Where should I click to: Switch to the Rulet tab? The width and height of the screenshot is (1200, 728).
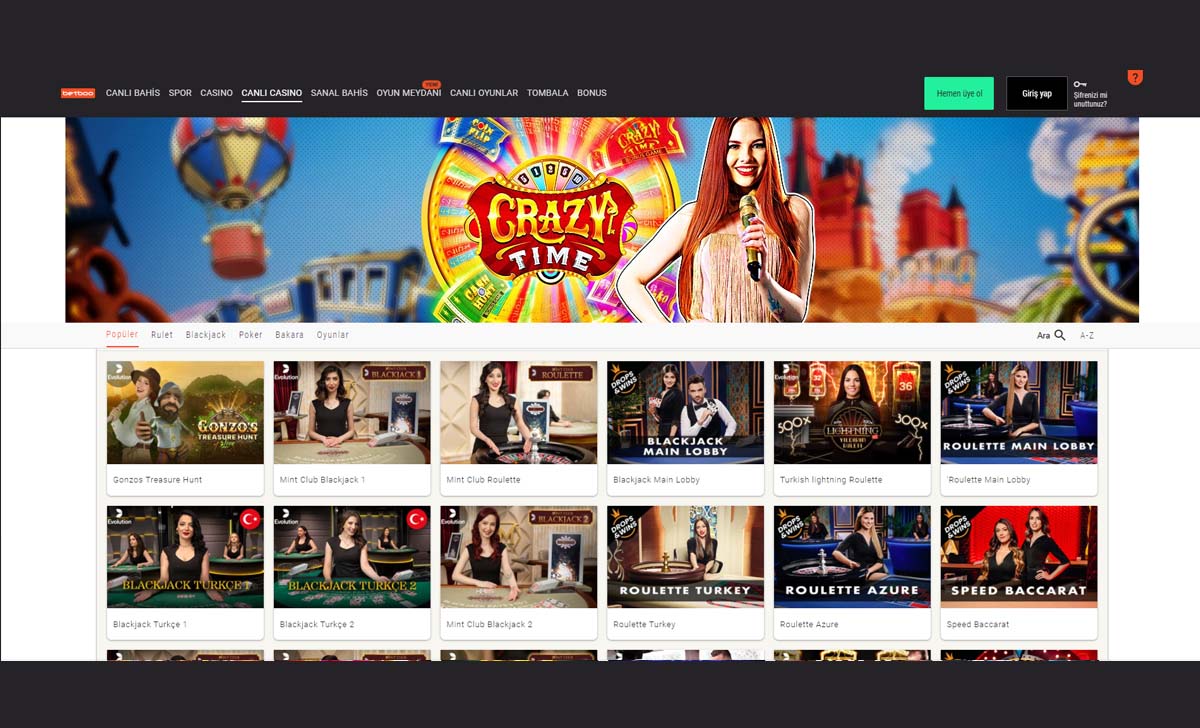pyautogui.click(x=162, y=335)
